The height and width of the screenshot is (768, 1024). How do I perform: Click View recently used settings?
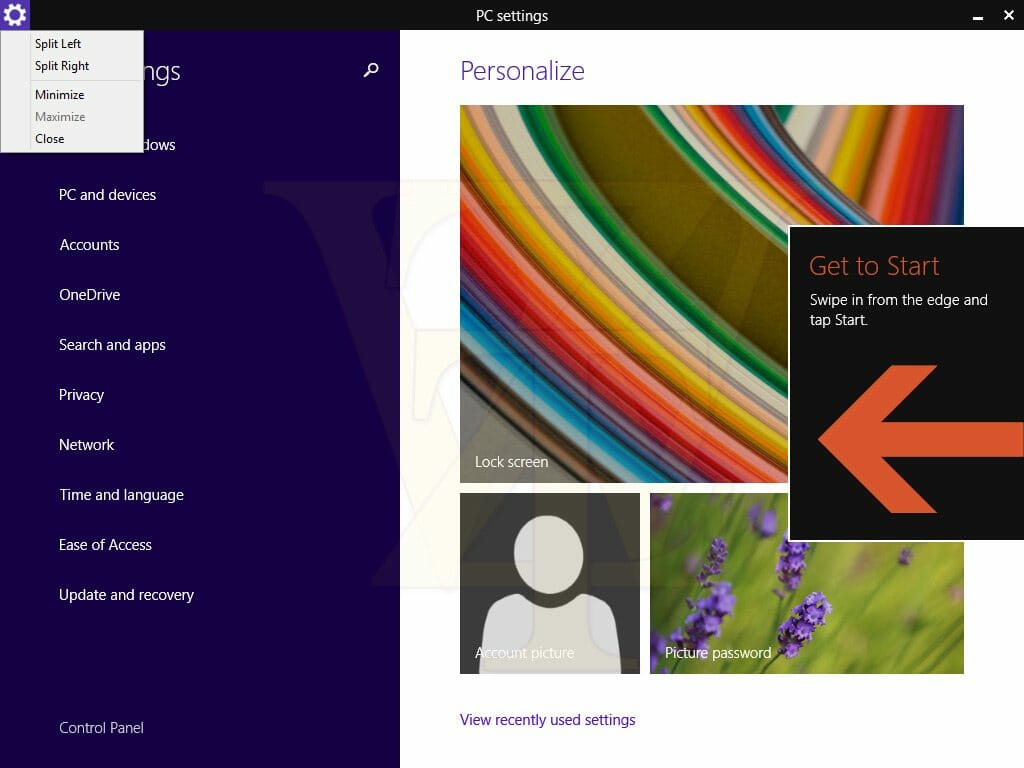(x=548, y=719)
